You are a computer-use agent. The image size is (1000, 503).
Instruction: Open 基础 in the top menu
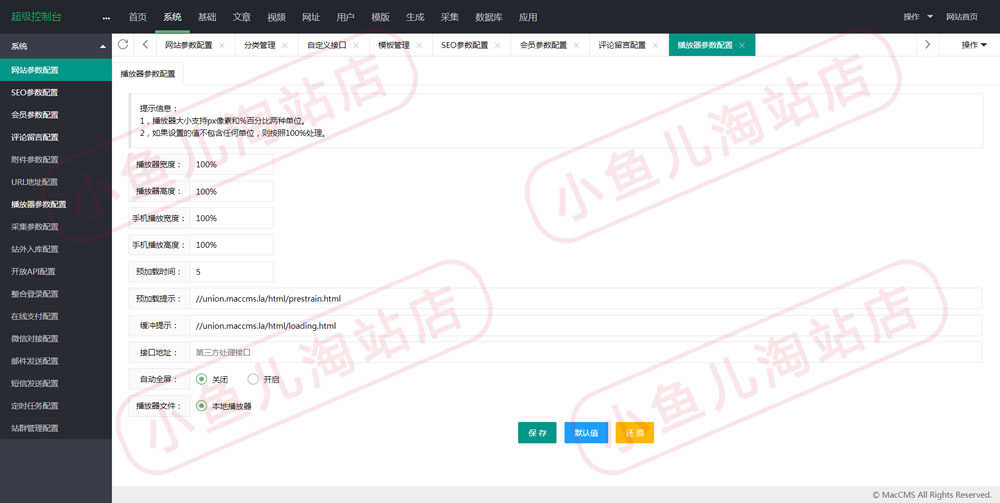(207, 17)
